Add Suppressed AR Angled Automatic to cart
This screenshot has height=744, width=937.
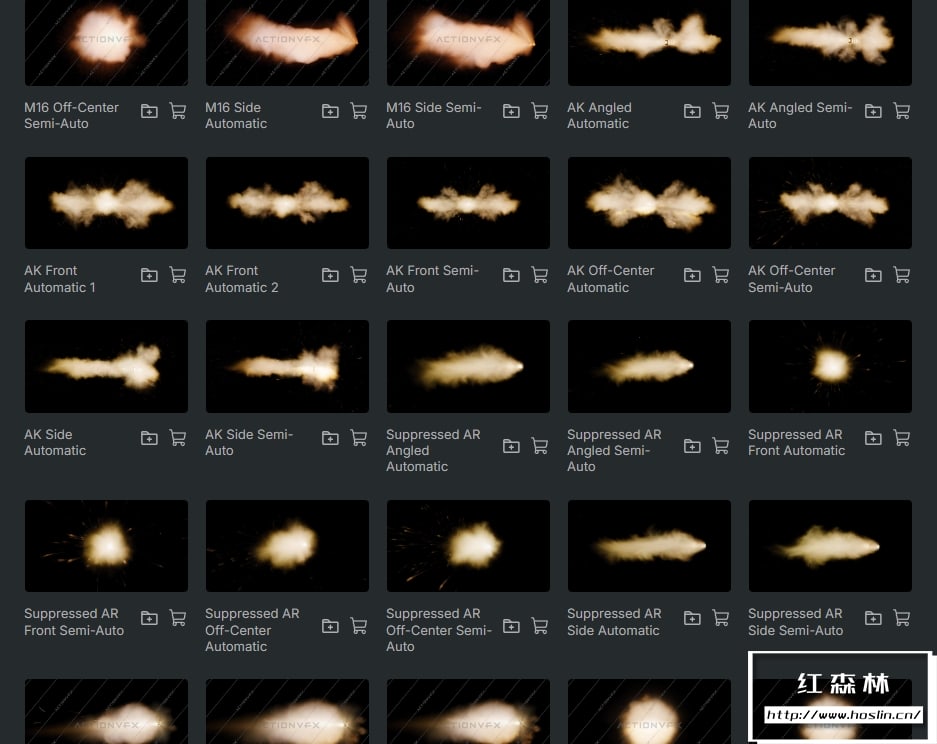pyautogui.click(x=540, y=446)
